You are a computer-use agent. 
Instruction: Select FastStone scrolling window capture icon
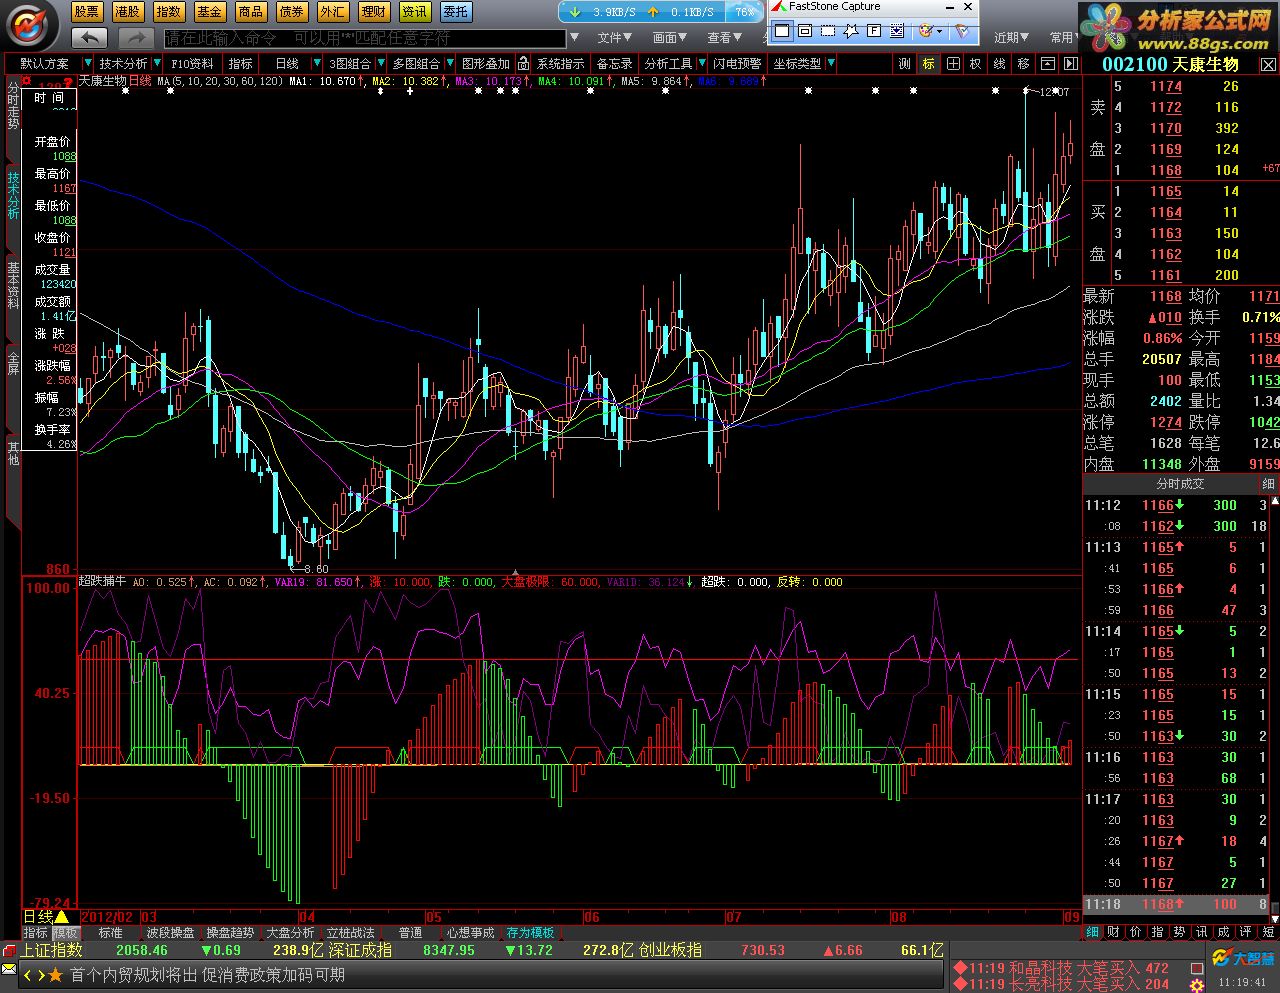[x=897, y=31]
